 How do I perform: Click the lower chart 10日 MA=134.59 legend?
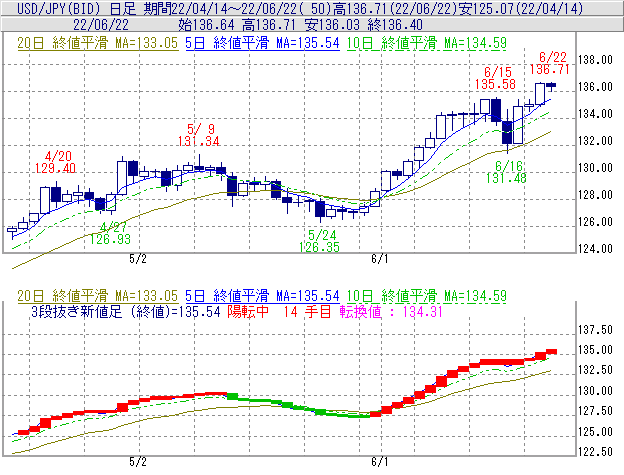(x=427, y=296)
